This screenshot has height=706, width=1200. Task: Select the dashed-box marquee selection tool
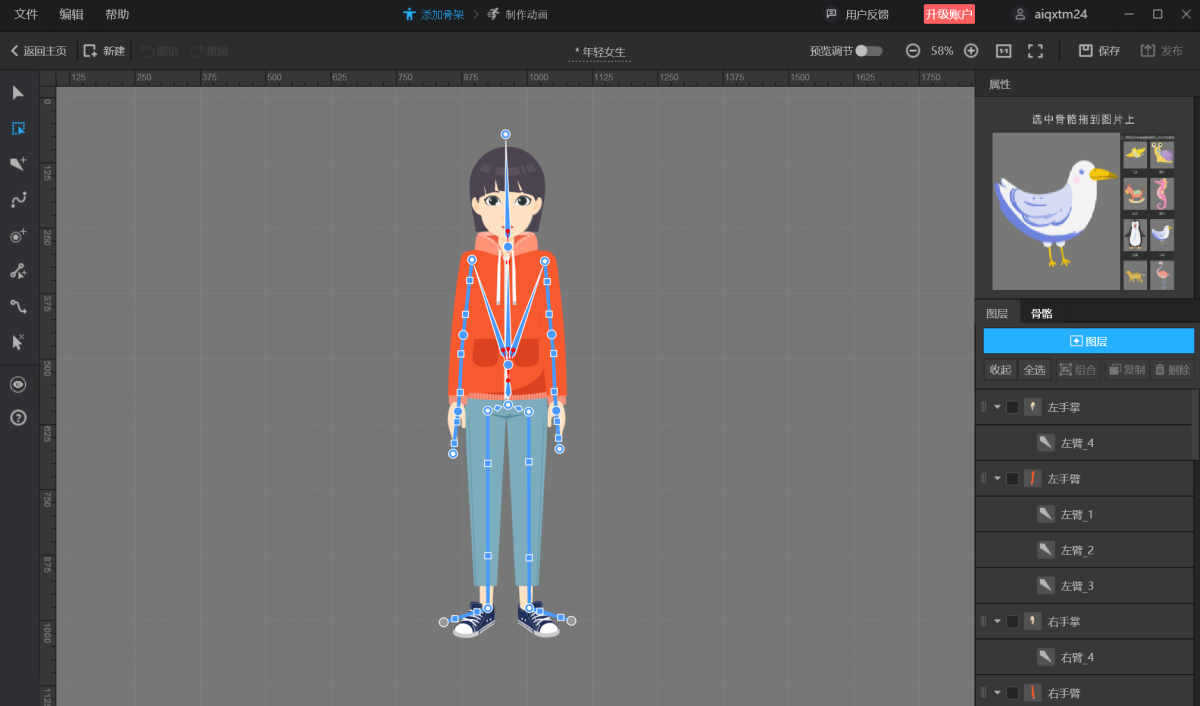point(18,128)
